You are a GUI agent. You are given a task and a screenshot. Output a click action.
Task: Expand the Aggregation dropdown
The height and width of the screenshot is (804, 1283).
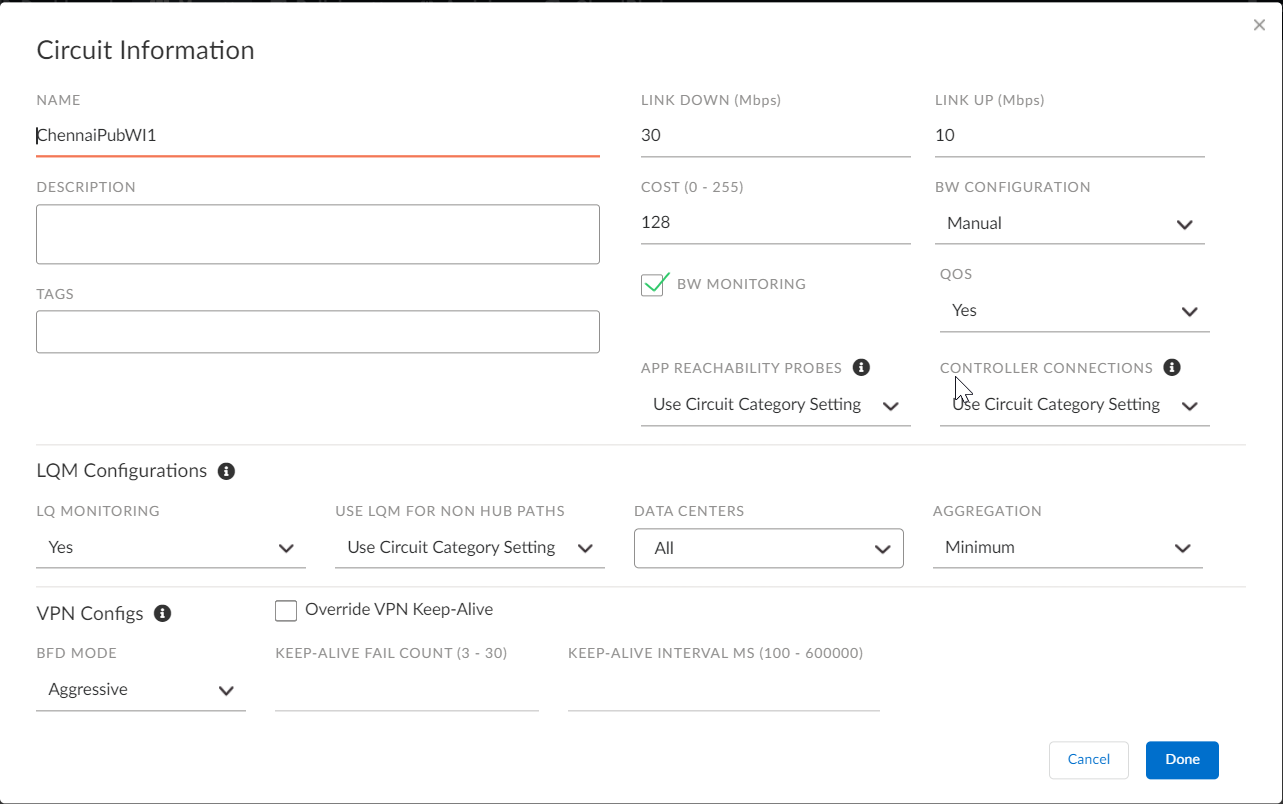coord(1067,548)
